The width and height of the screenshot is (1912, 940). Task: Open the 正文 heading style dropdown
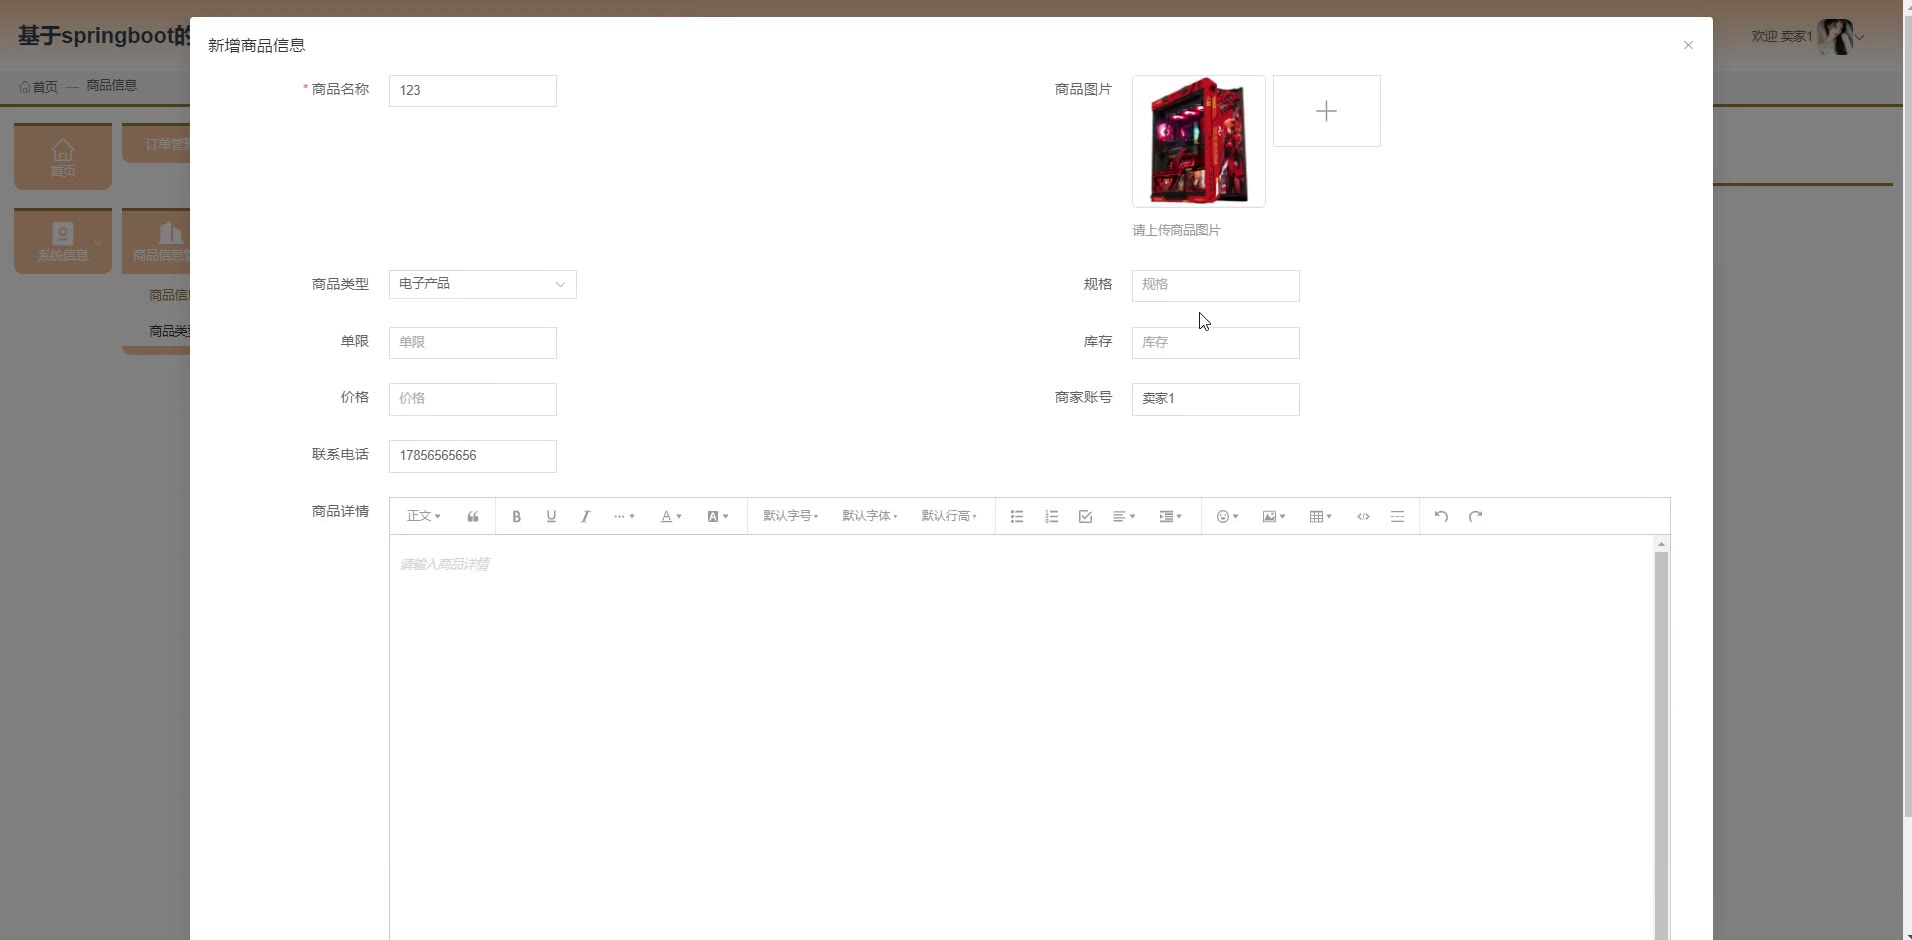tap(423, 516)
